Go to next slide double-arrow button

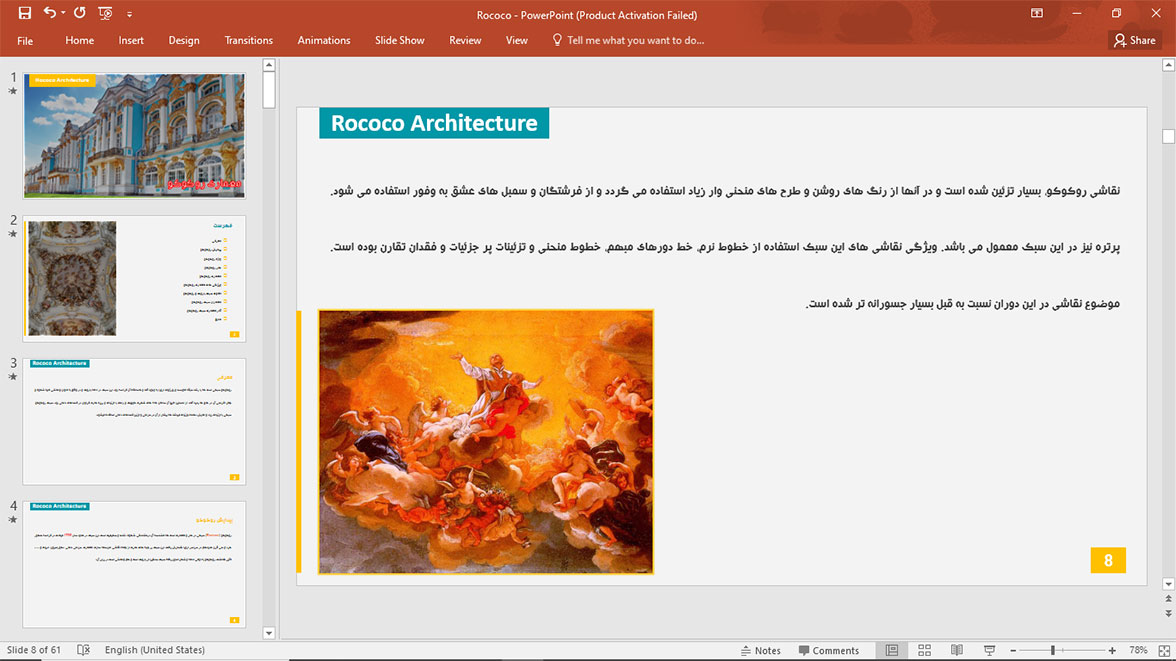[x=1168, y=613]
